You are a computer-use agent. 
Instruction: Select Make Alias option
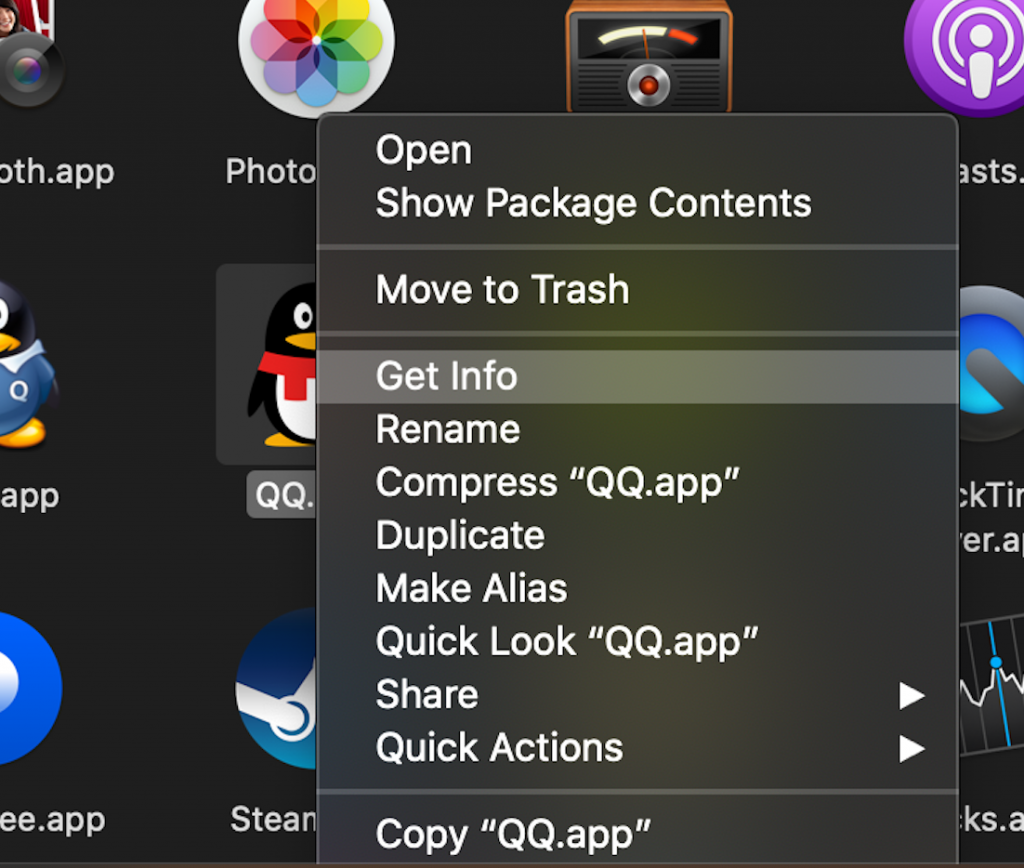(x=471, y=588)
